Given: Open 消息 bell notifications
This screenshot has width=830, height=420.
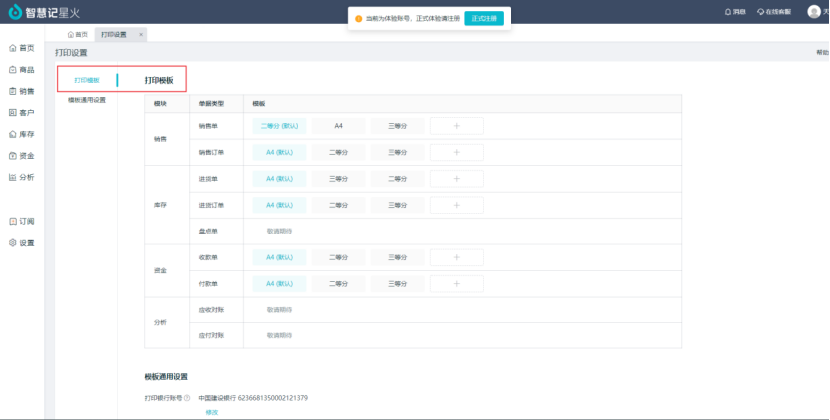Looking at the screenshot, I should pos(735,12).
